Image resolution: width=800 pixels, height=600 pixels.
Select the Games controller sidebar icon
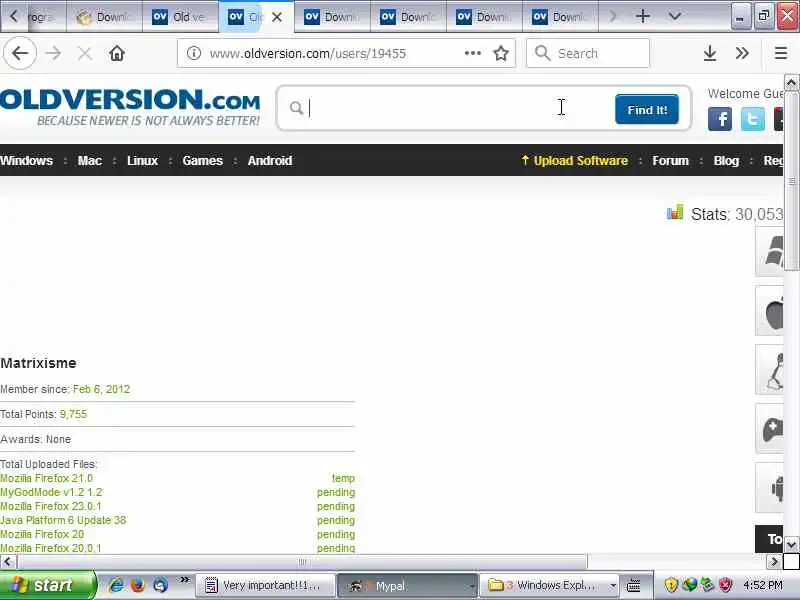770,429
